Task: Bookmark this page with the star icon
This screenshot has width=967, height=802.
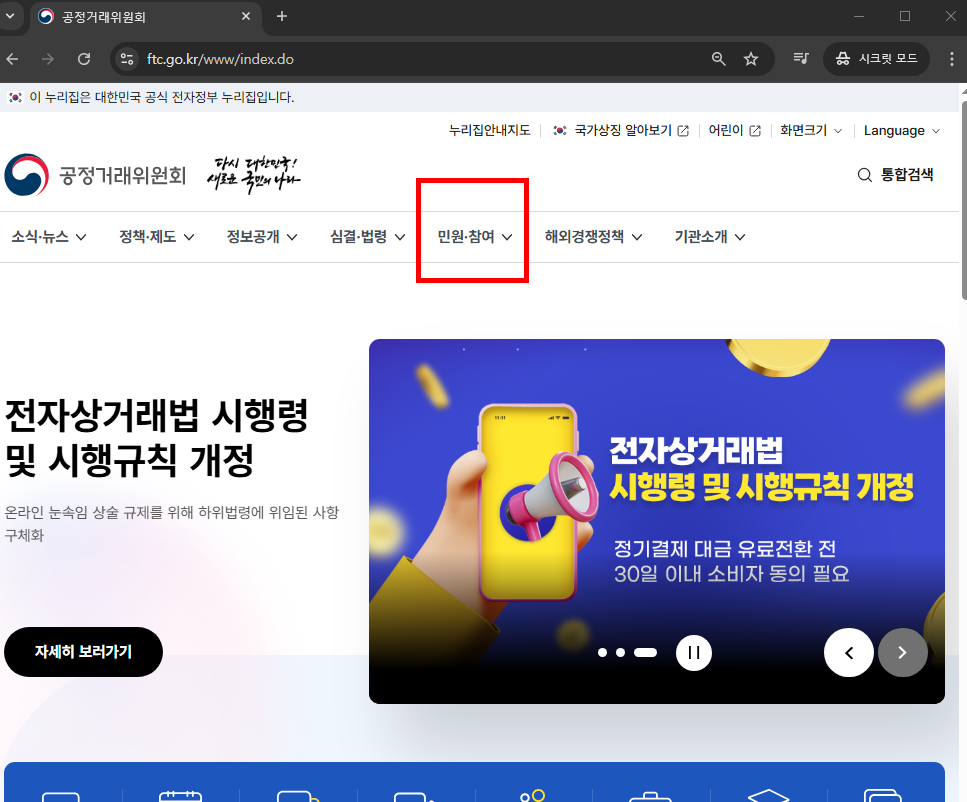Action: (751, 59)
